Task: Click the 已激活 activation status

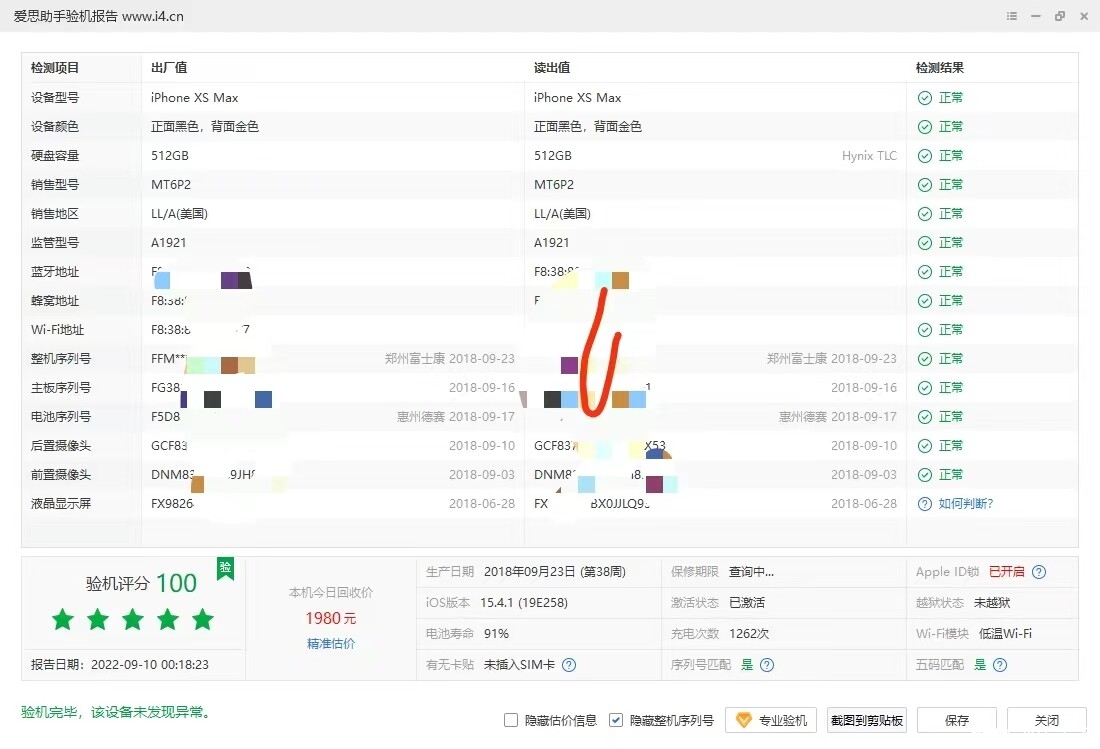Action: click(x=746, y=602)
